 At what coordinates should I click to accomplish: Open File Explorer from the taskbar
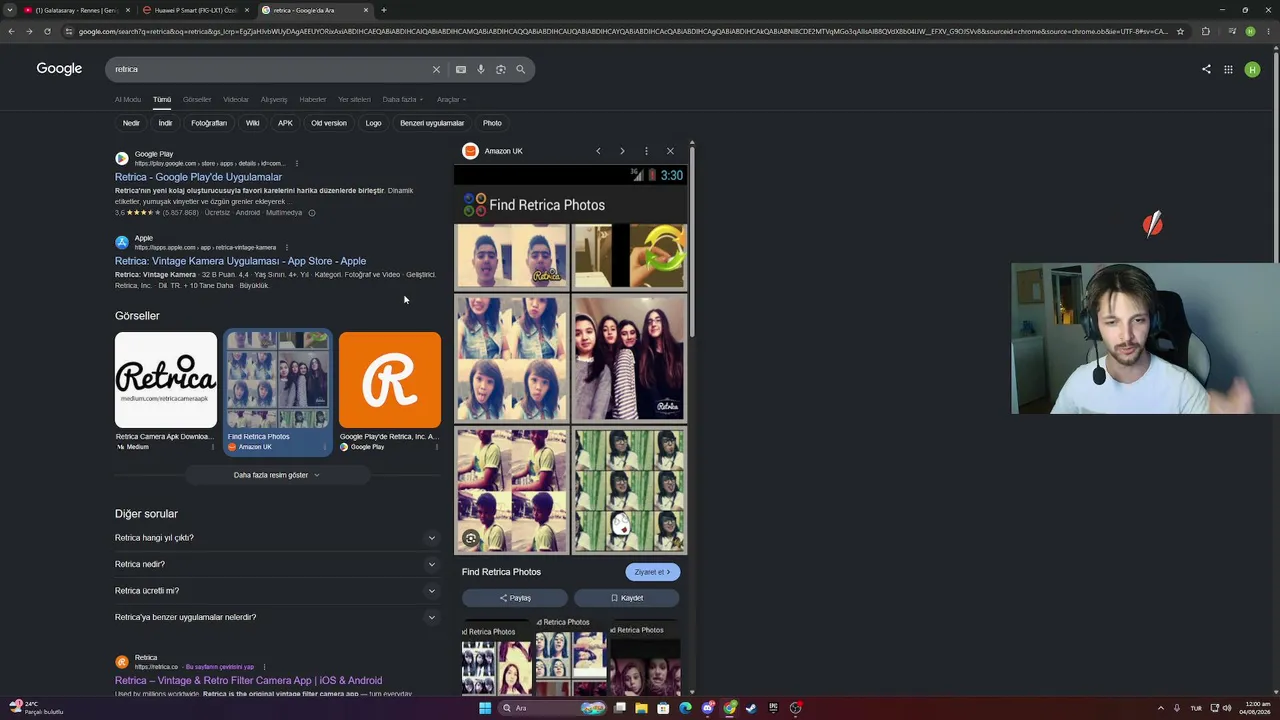pos(641,708)
